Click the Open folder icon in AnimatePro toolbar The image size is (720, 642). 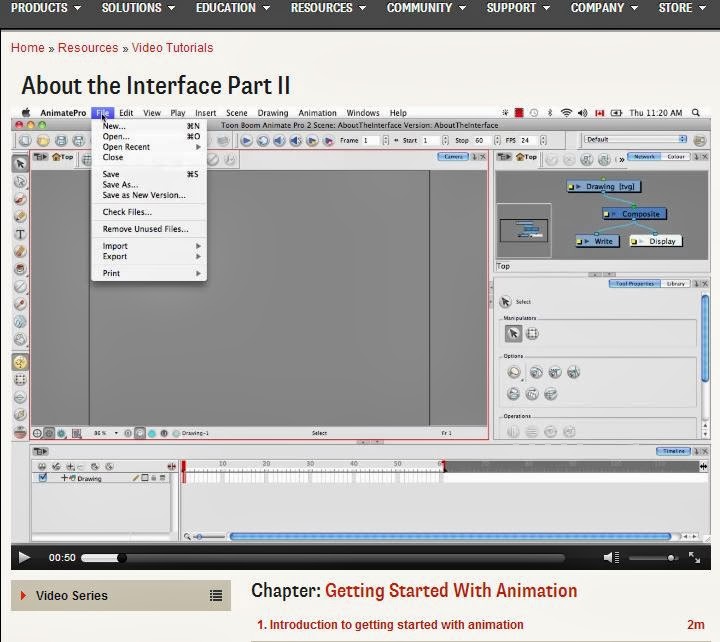click(x=43, y=141)
